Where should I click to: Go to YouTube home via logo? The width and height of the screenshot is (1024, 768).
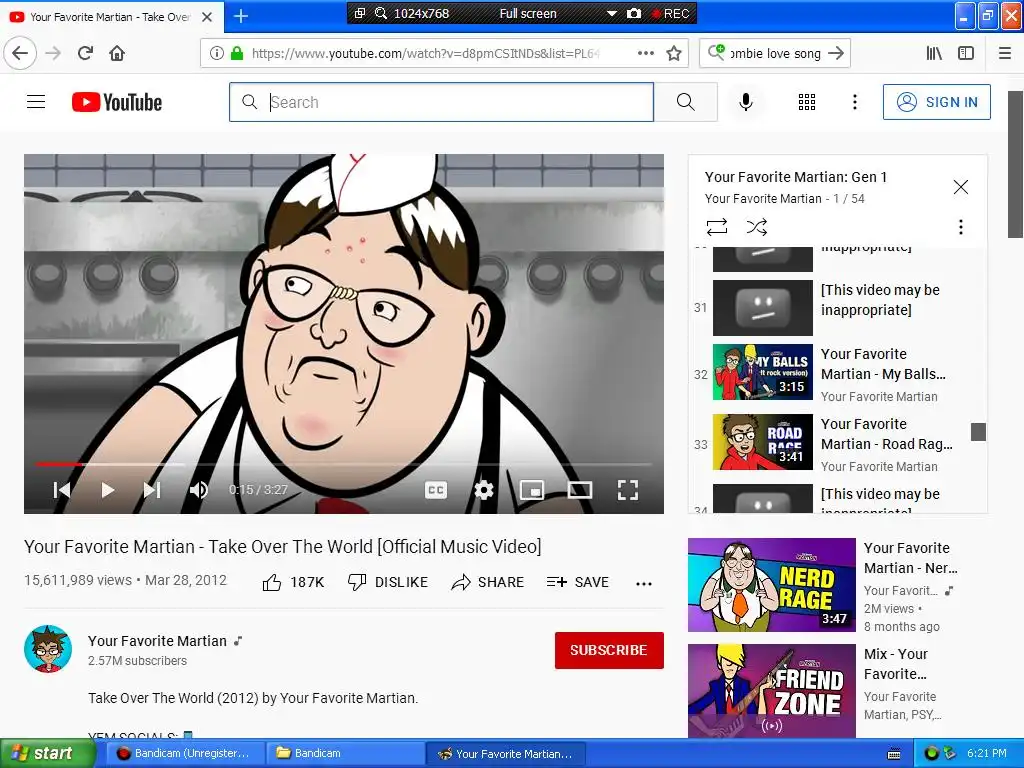[117, 102]
